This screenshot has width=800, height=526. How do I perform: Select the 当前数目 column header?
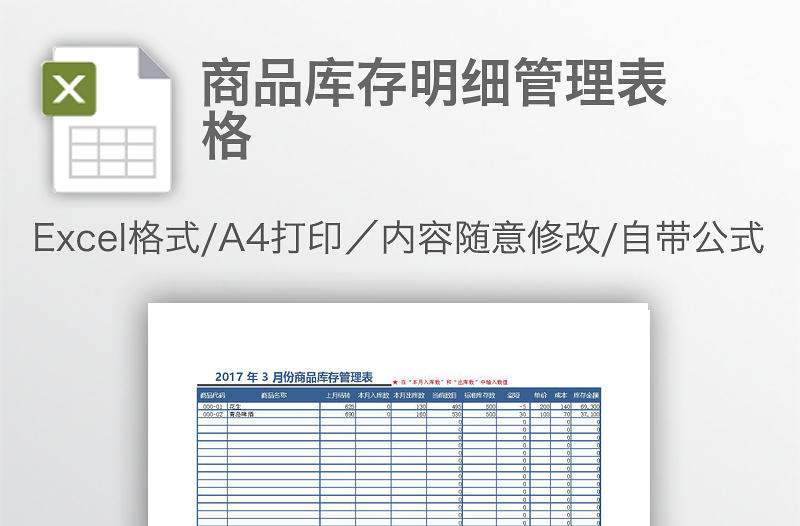(444, 395)
